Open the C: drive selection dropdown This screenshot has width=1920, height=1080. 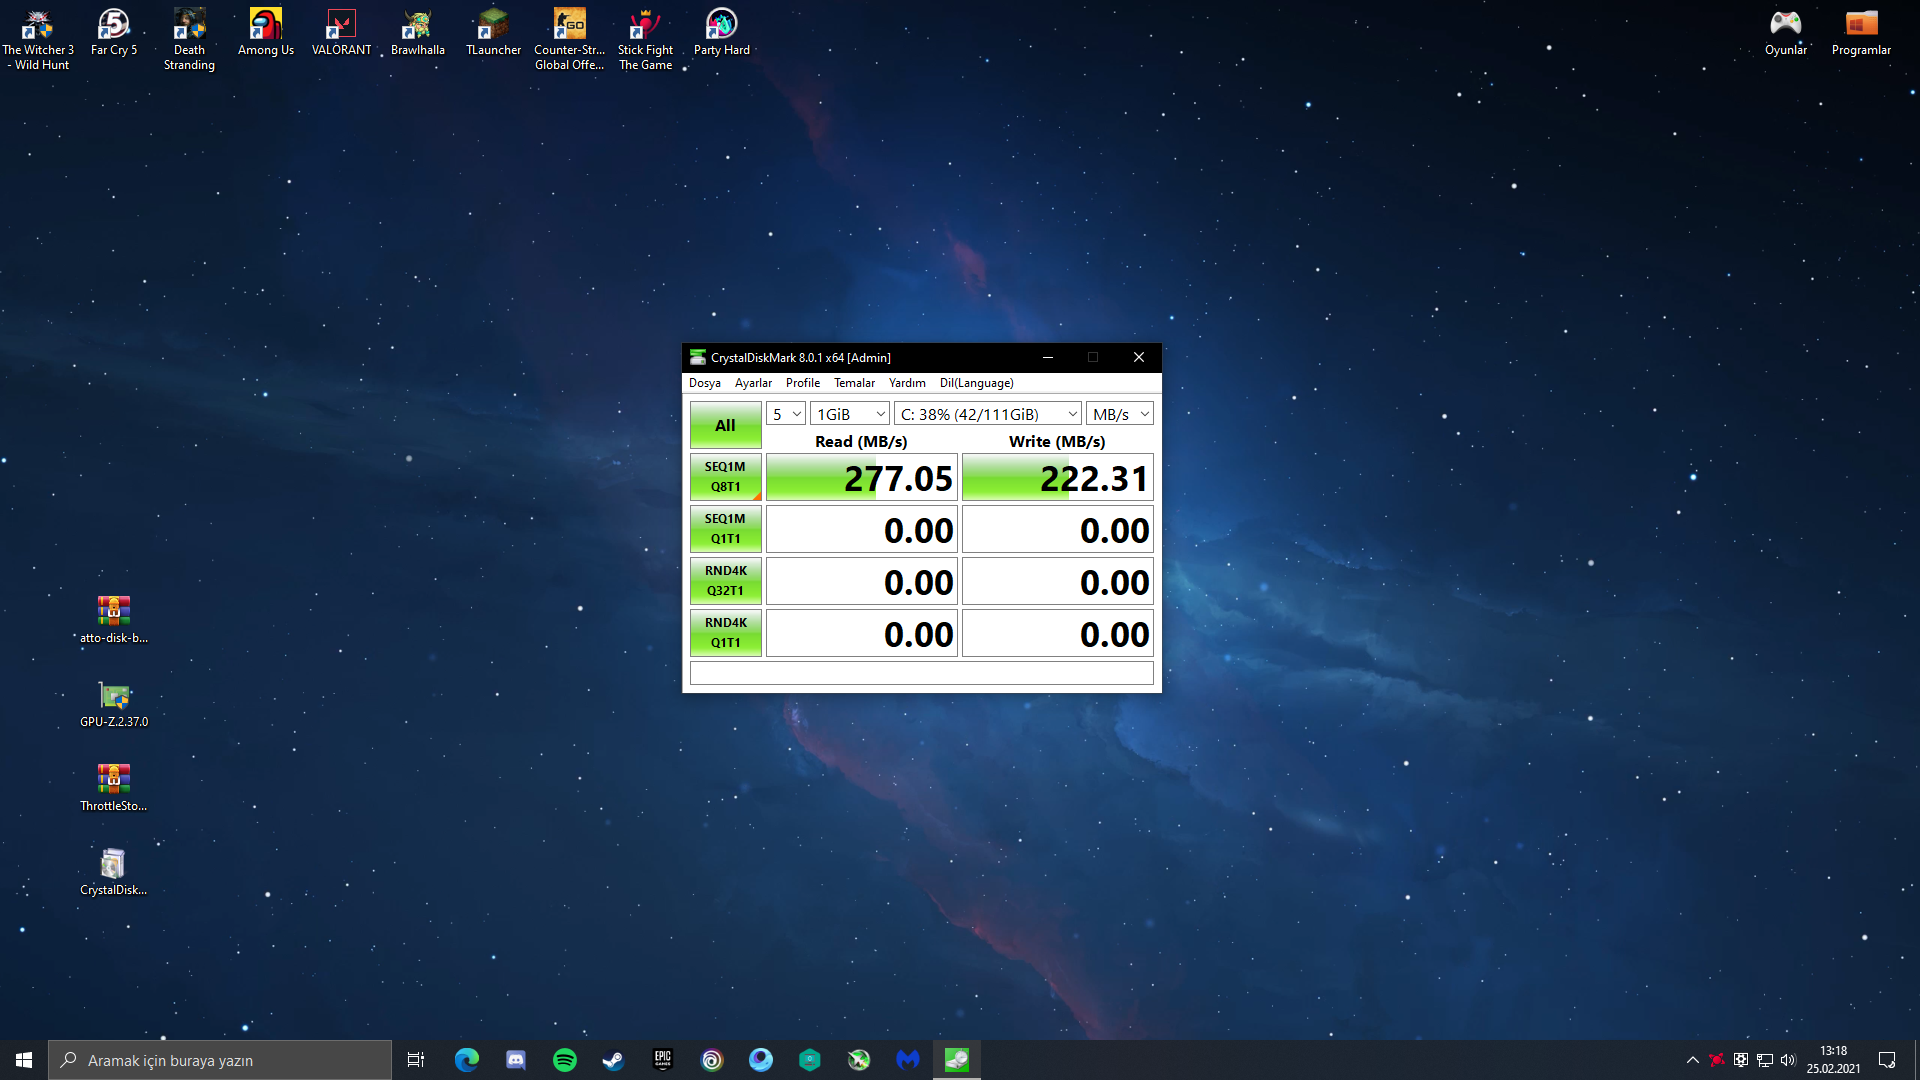click(988, 414)
